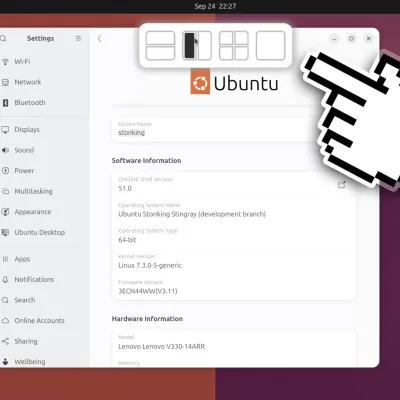This screenshot has height=400, width=400.
Task: Open the Settings hamburger menu
Action: click(78, 38)
